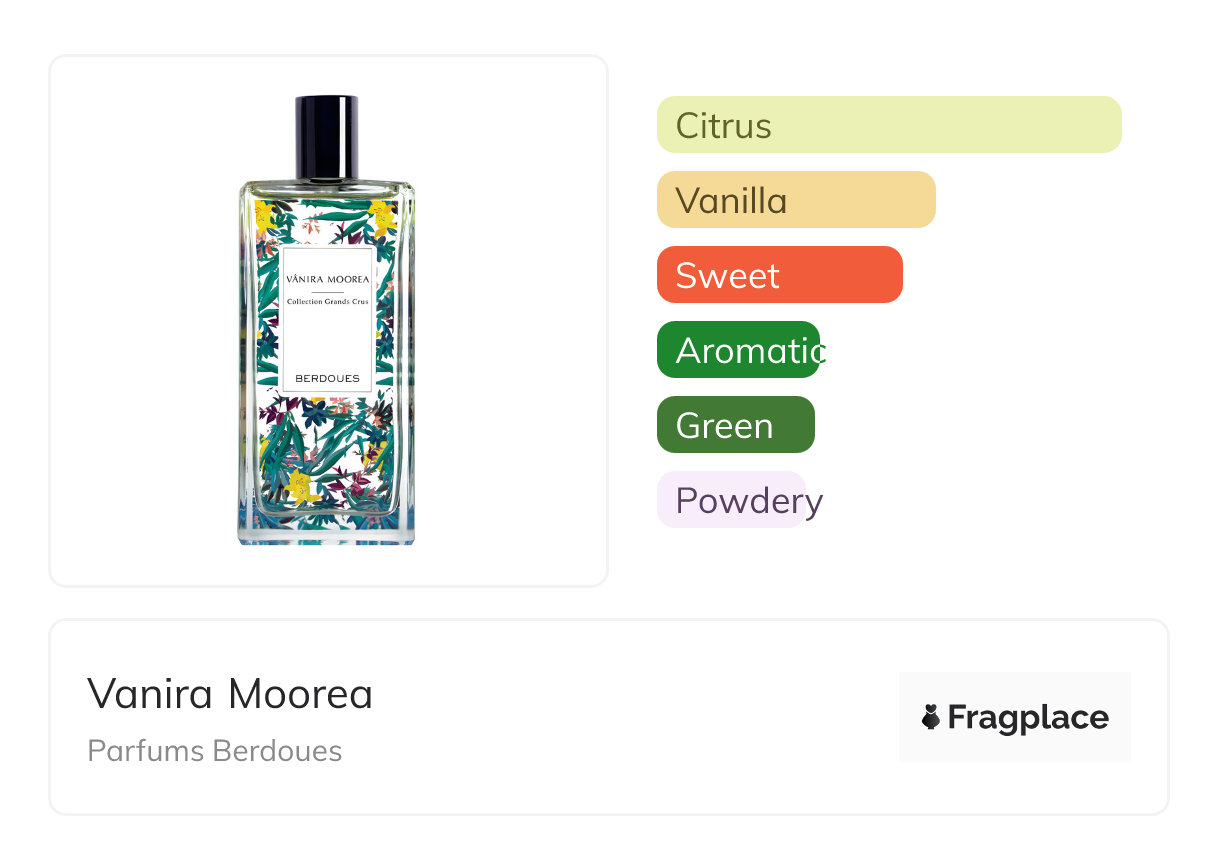Click the Aromatic accord bar

coord(738,350)
